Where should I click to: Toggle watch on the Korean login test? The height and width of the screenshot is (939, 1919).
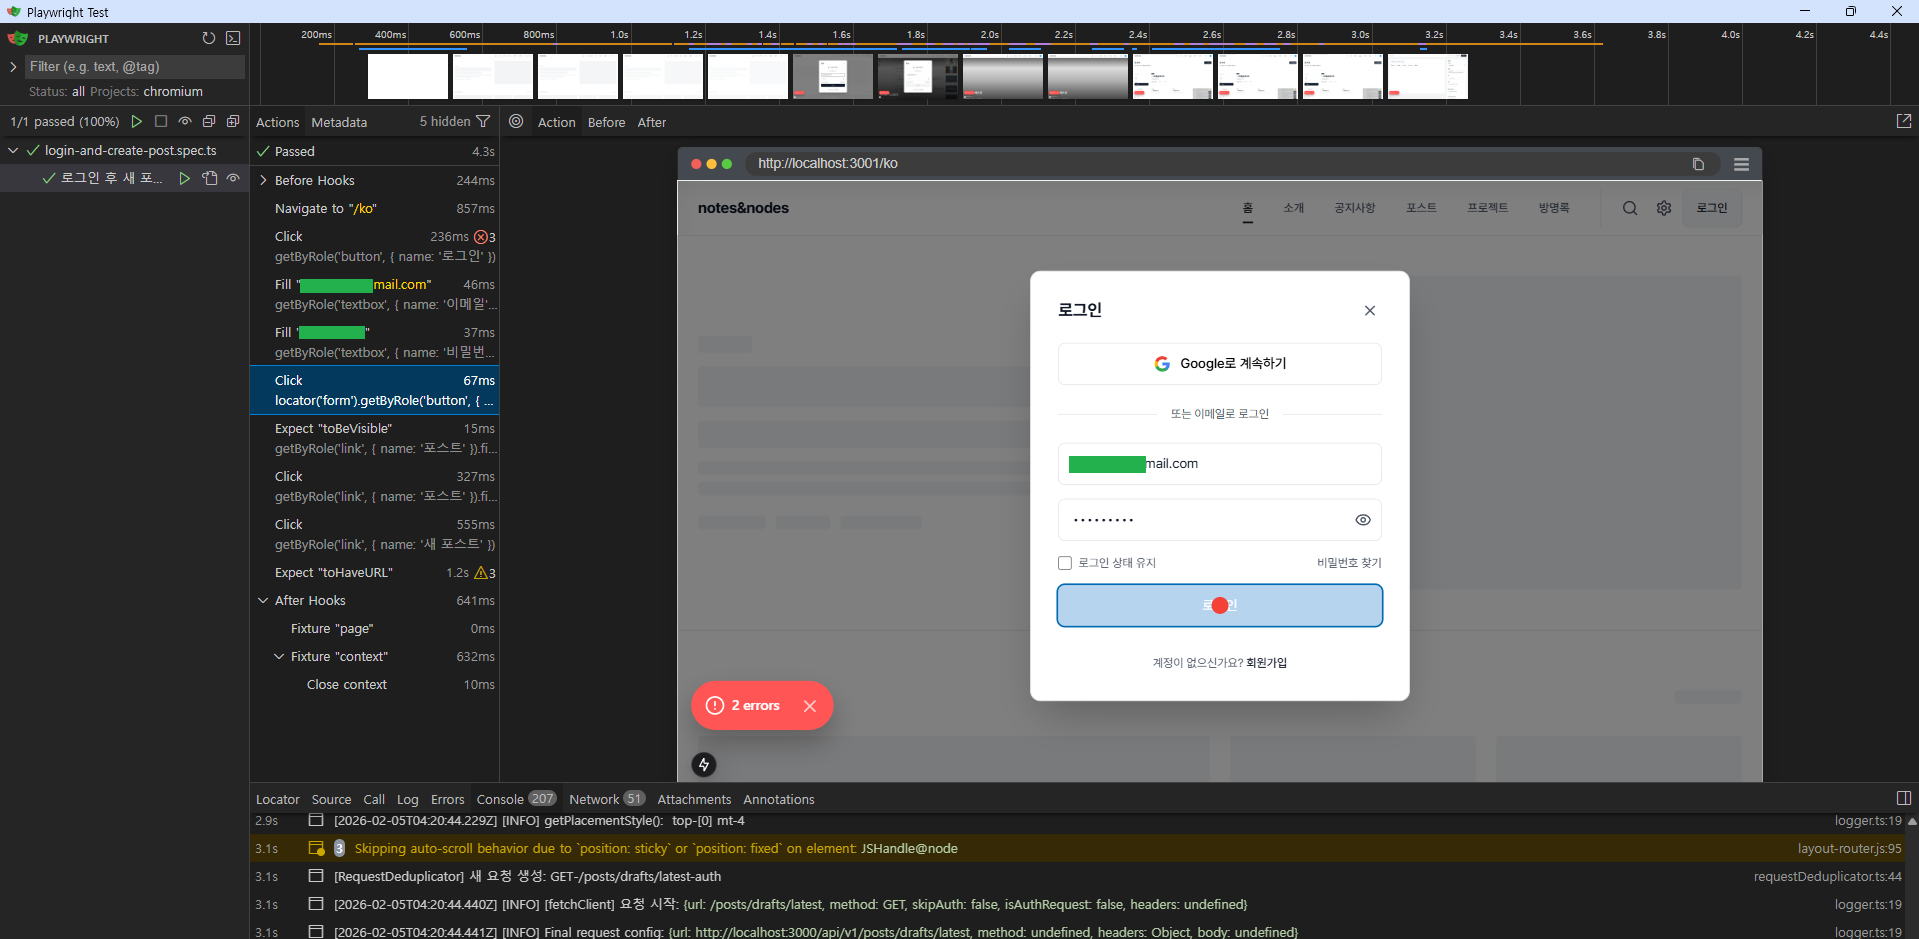point(233,178)
